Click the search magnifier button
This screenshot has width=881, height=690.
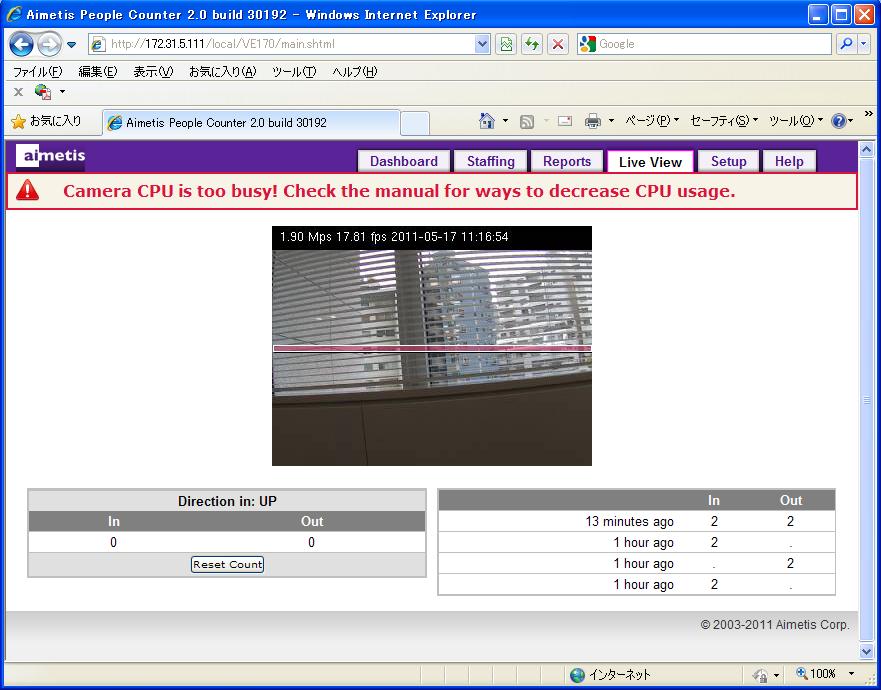coord(846,44)
